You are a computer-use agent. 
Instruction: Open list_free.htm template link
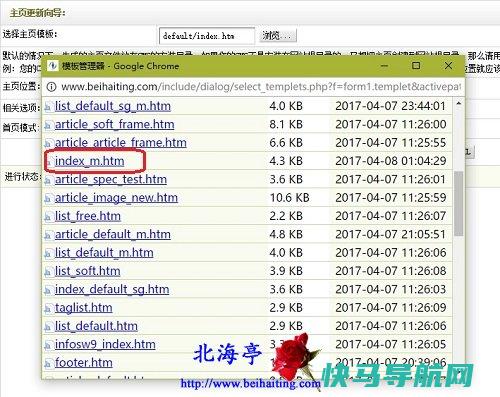click(88, 216)
